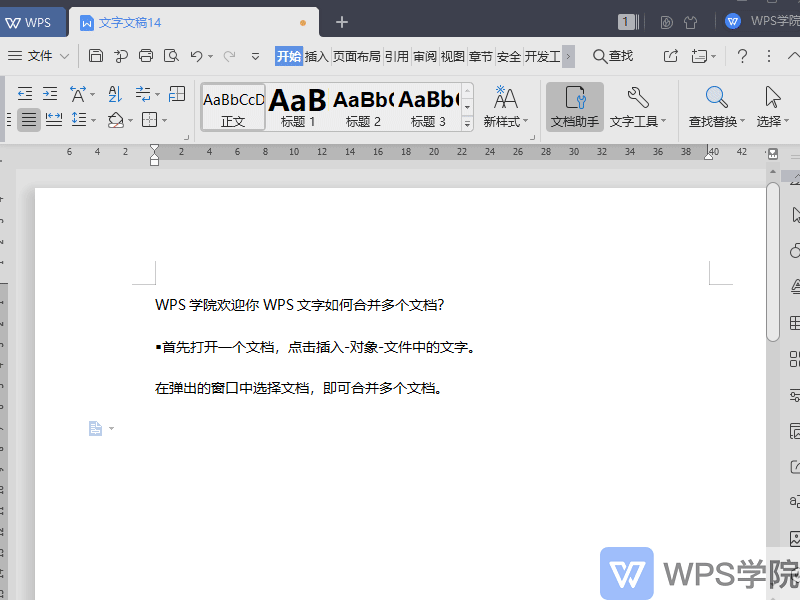This screenshot has width=800, height=600.
Task: Click the Print icon in quick access bar
Action: pos(146,56)
